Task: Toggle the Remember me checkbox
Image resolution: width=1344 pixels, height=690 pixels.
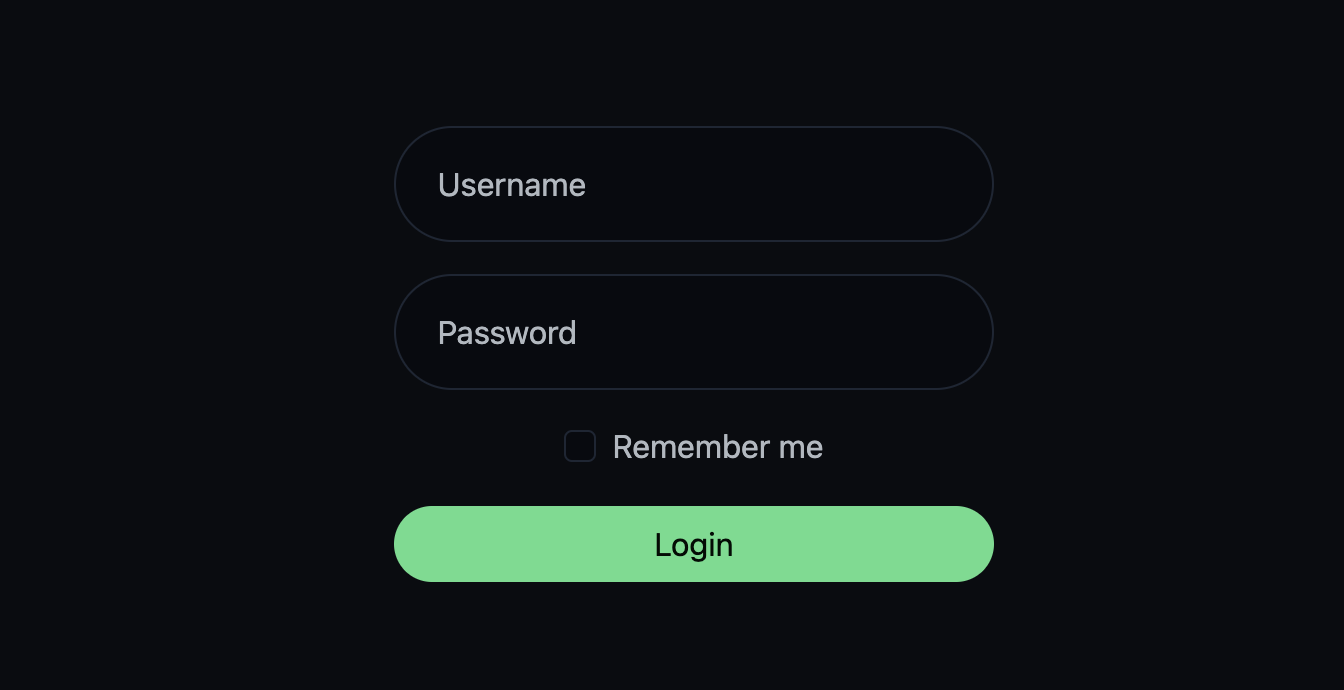Action: [x=580, y=446]
